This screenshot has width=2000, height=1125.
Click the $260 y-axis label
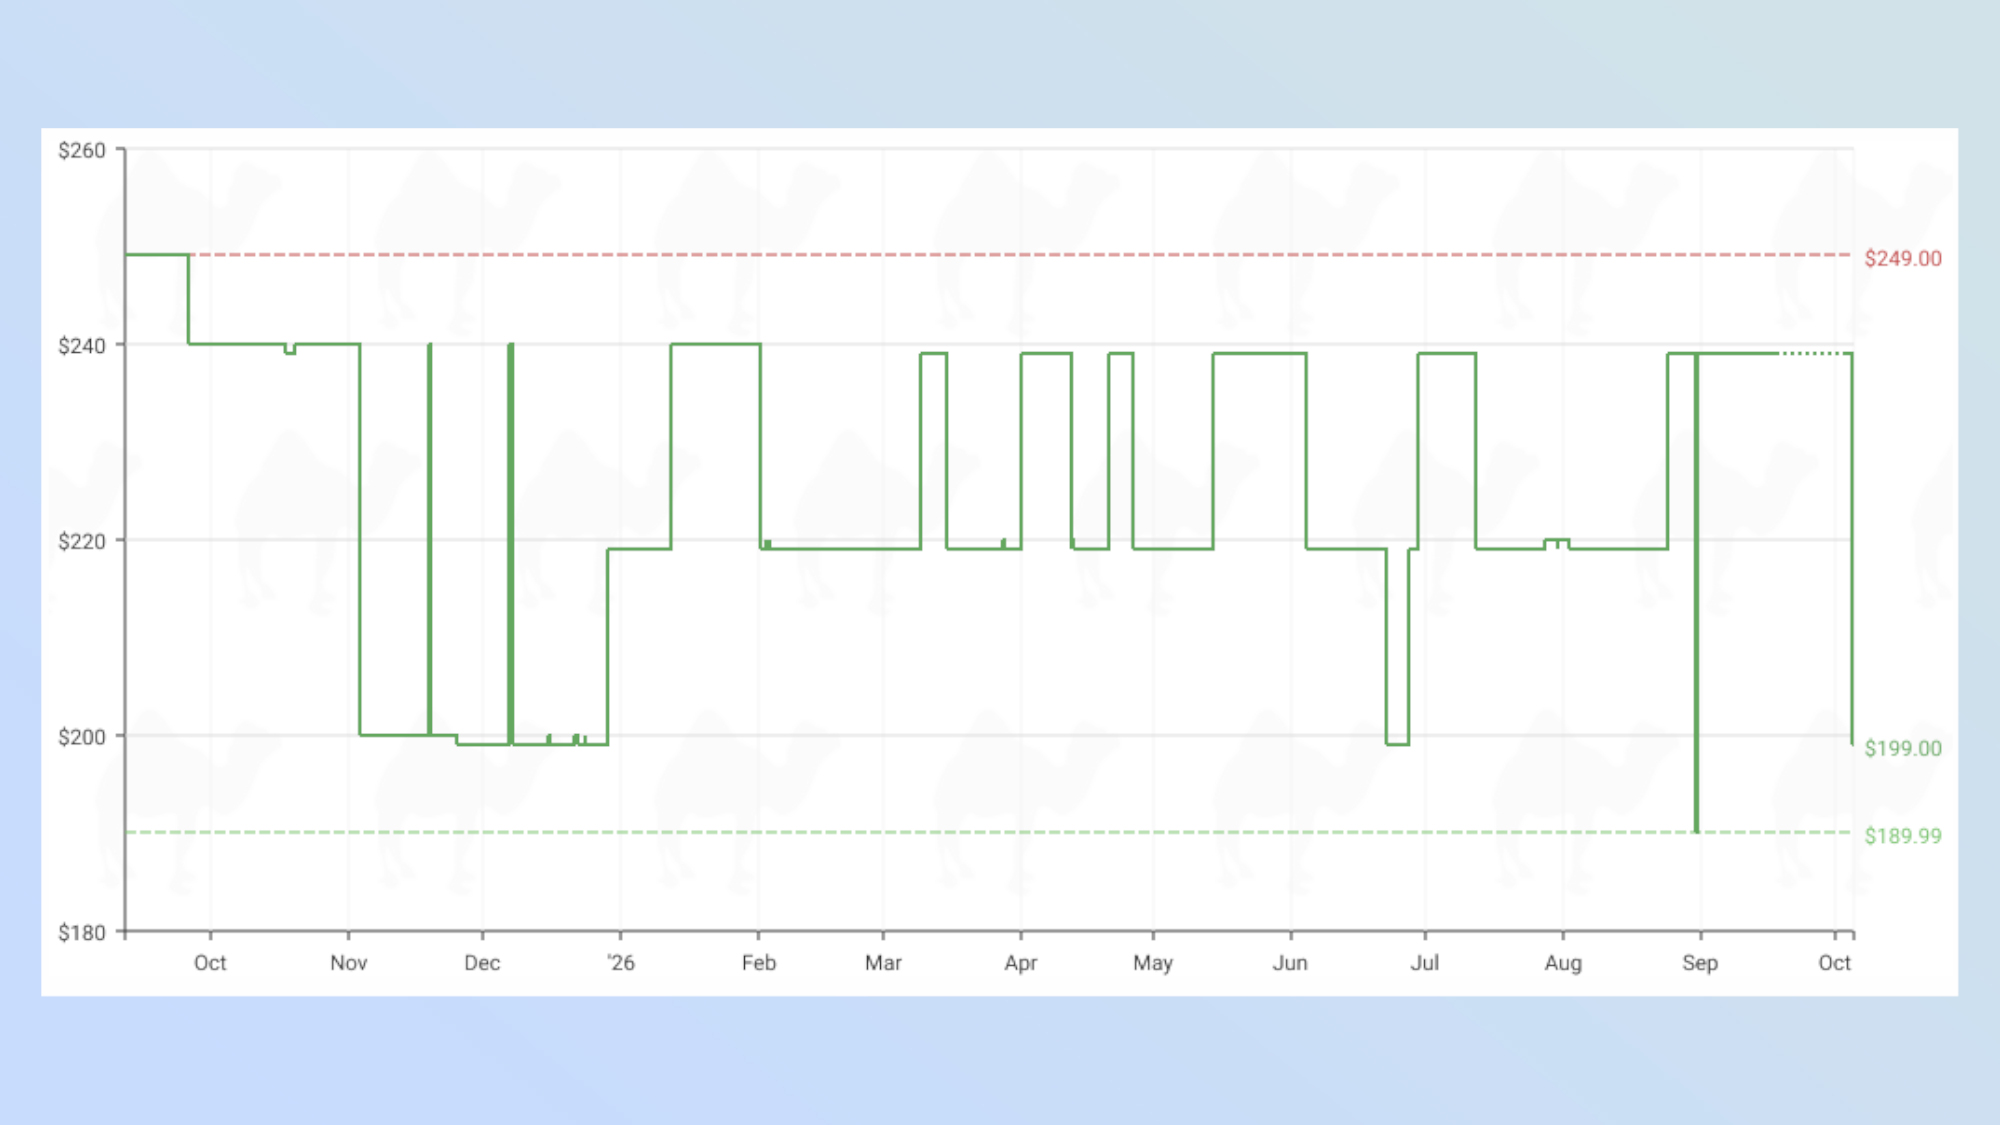(x=81, y=150)
